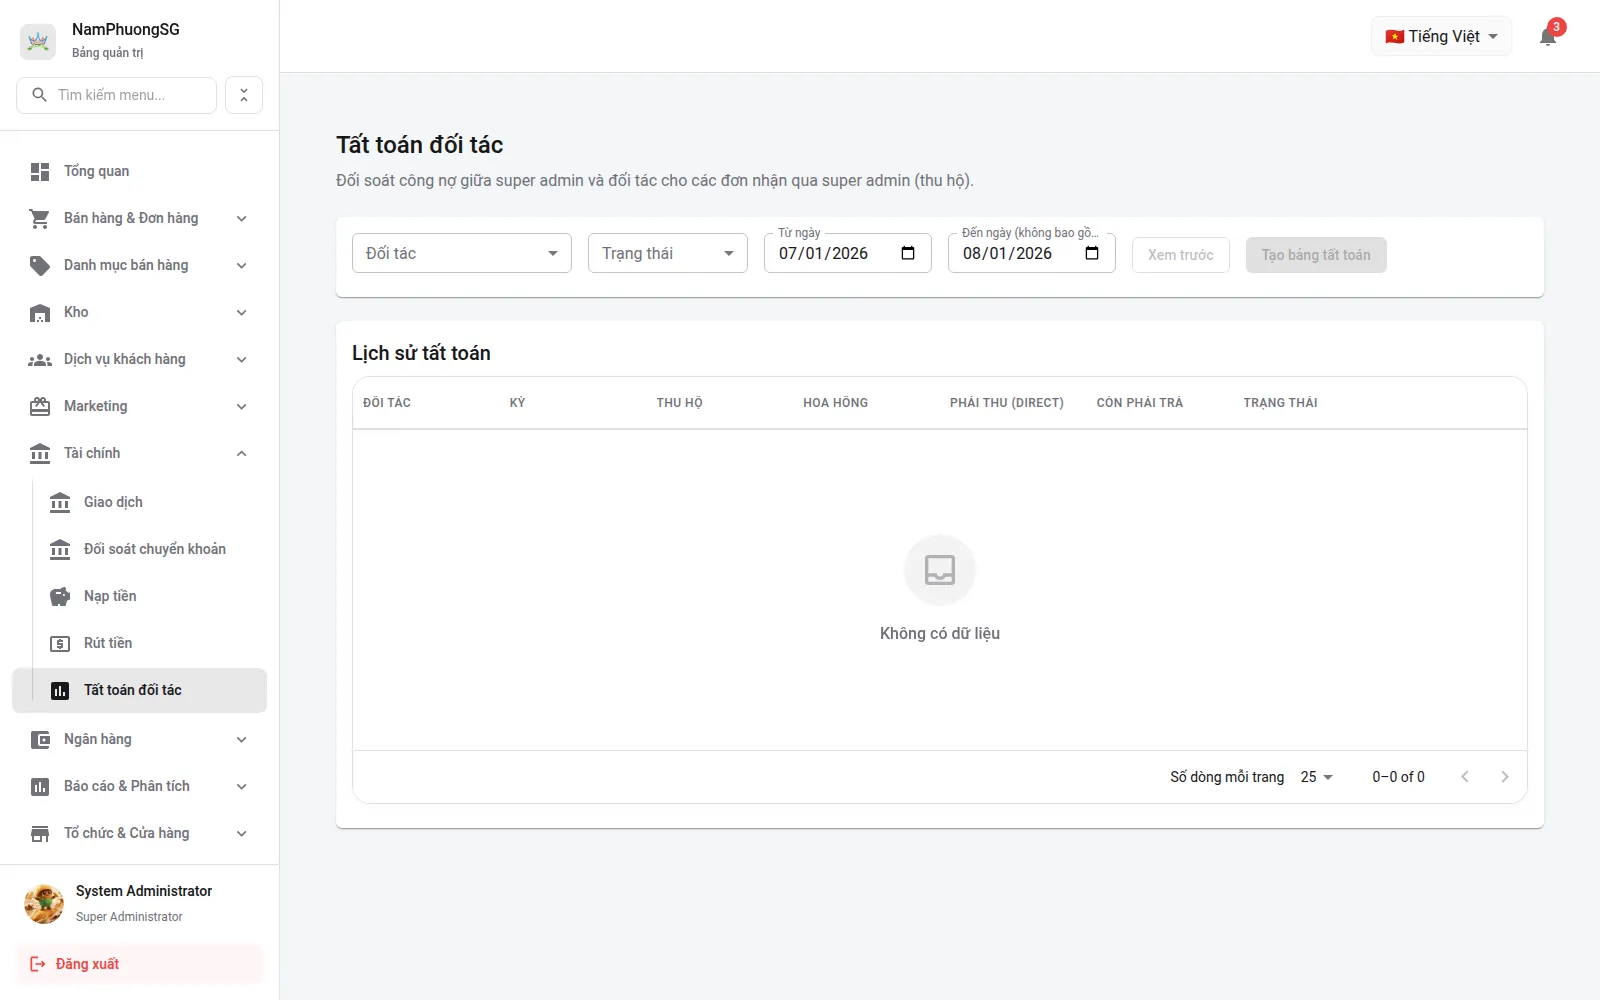Viewport: 1600px width, 1000px height.
Task: Click the collapse-all menu icon button
Action: click(244, 95)
